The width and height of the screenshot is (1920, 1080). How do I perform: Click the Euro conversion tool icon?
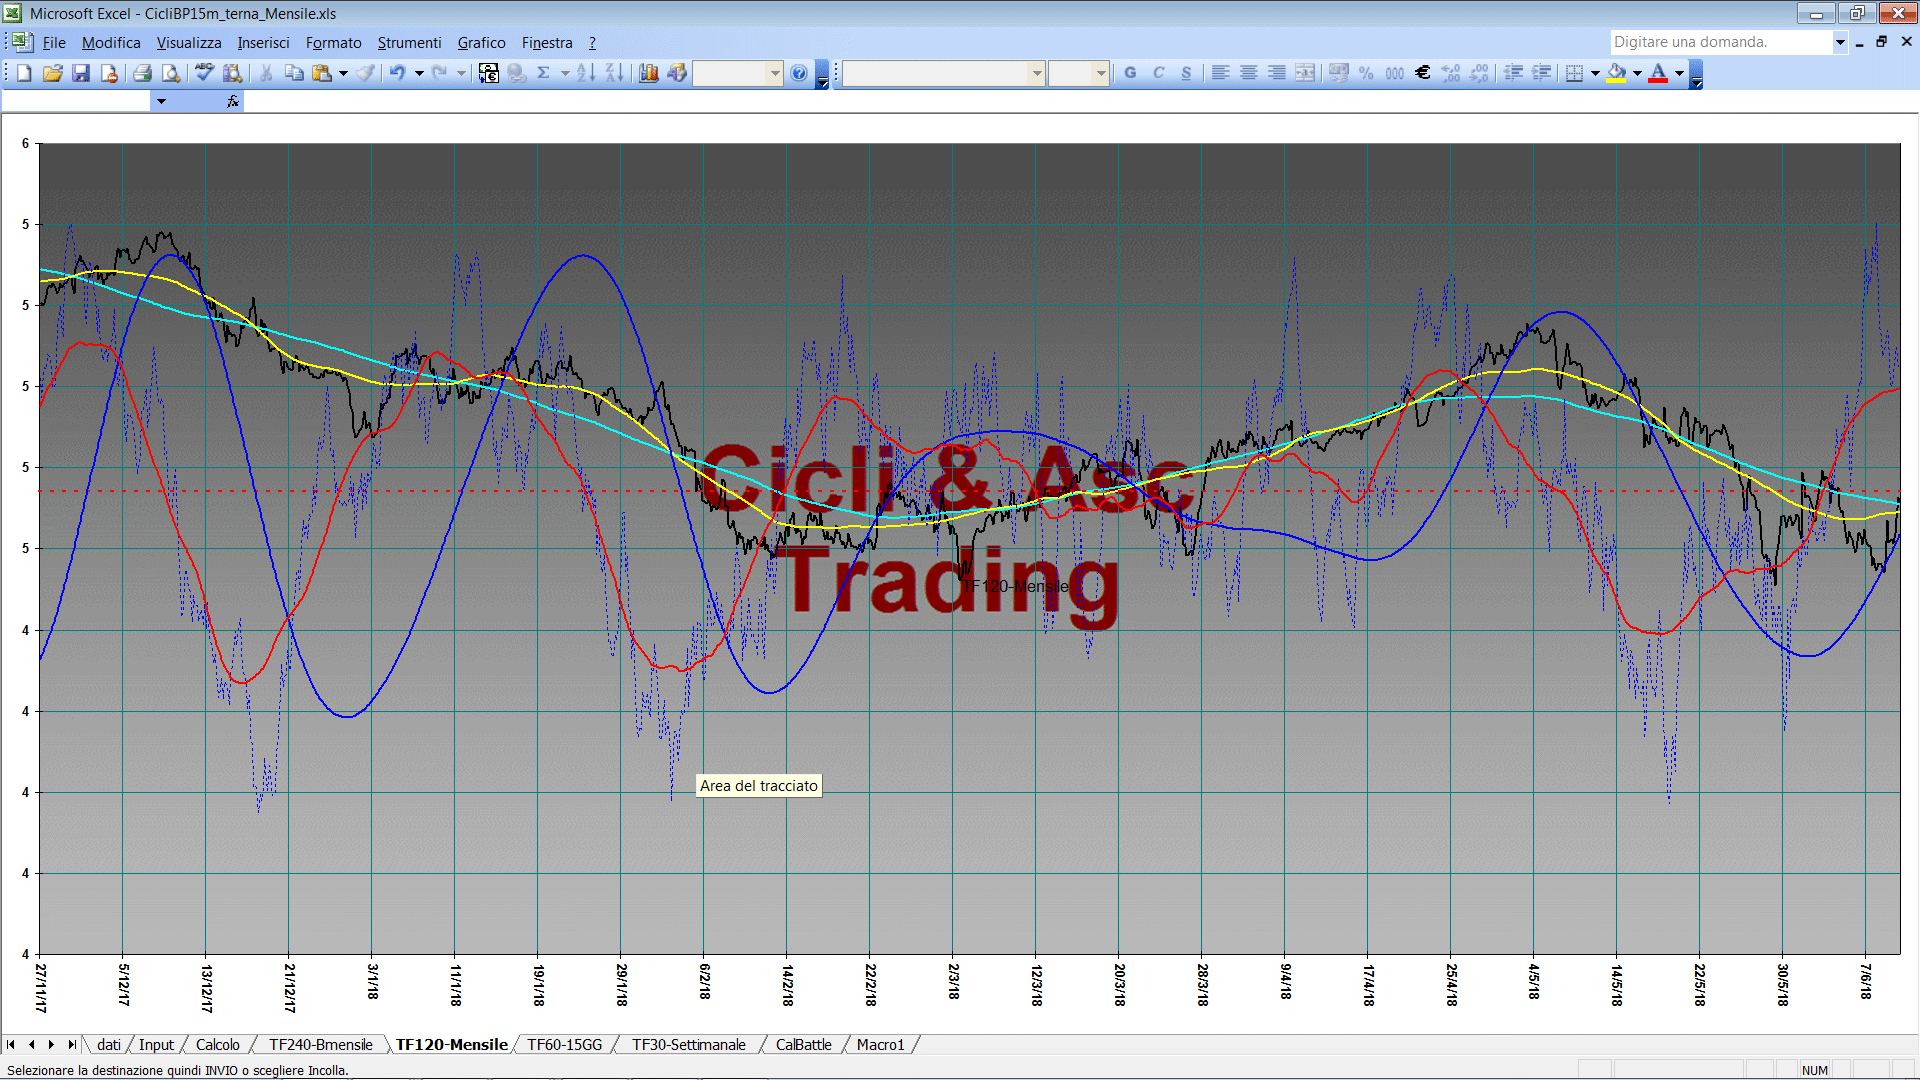point(488,73)
